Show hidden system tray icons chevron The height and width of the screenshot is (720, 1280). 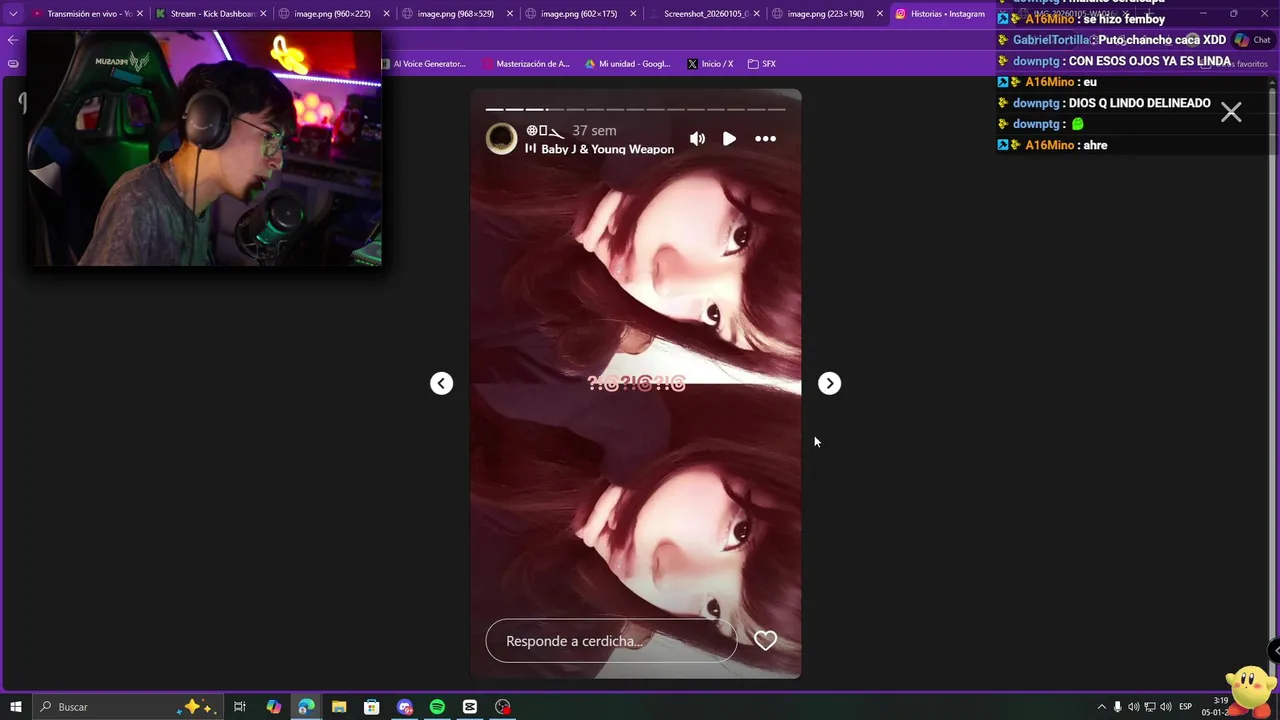[1101, 707]
